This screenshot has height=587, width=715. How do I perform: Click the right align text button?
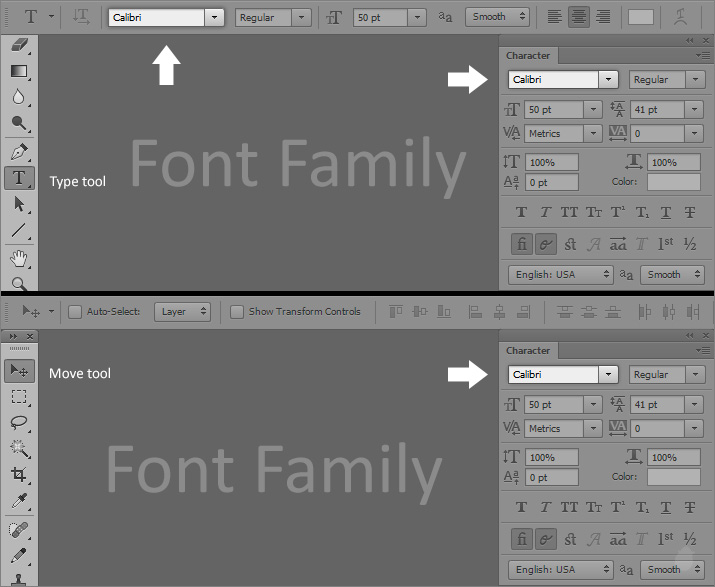603,17
